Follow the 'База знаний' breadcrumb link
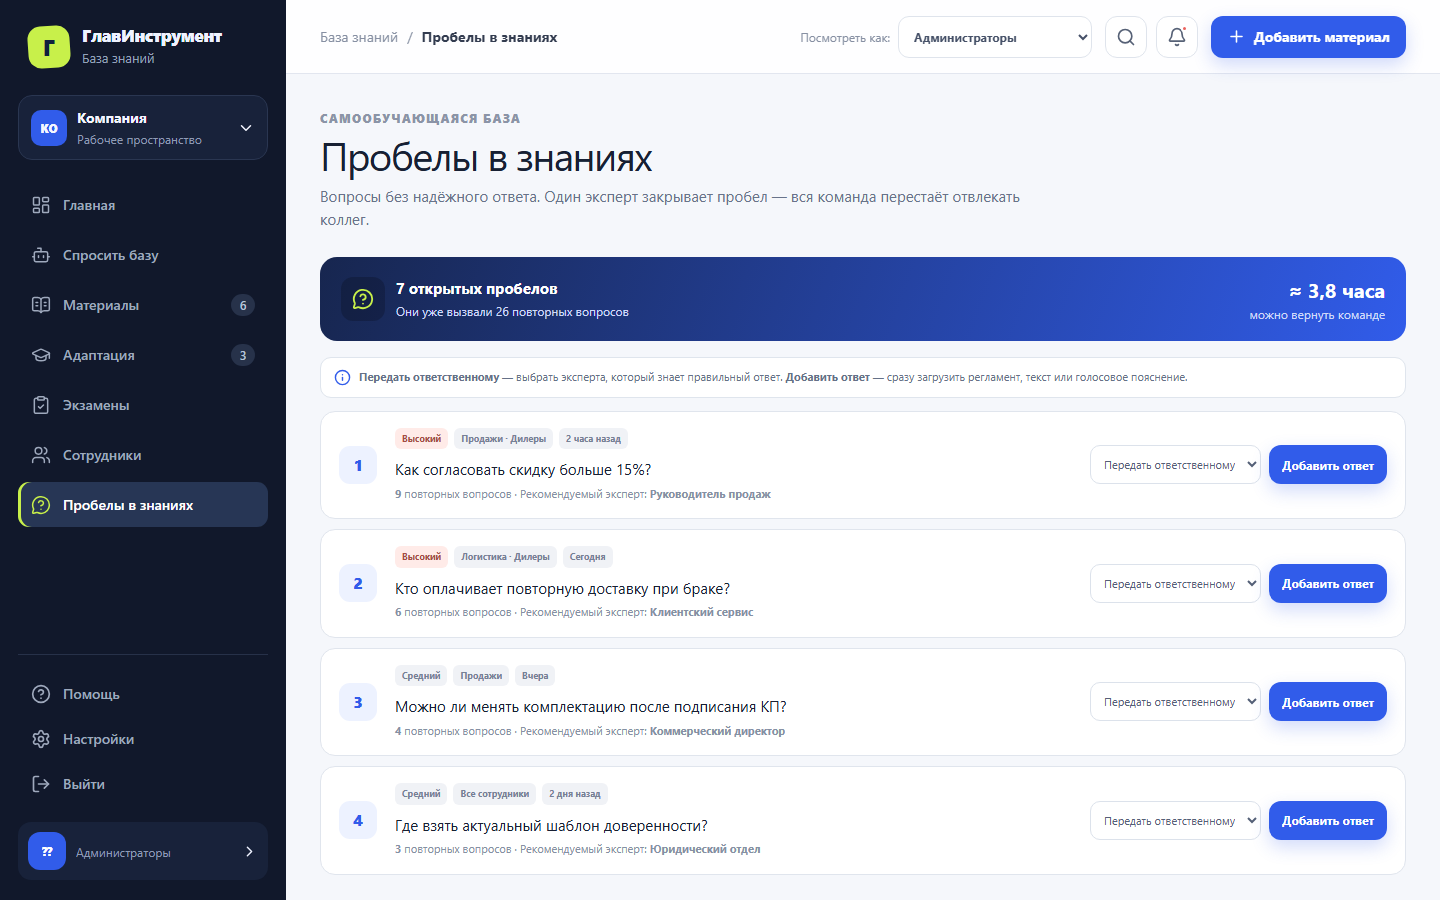The width and height of the screenshot is (1440, 900). pos(359,37)
